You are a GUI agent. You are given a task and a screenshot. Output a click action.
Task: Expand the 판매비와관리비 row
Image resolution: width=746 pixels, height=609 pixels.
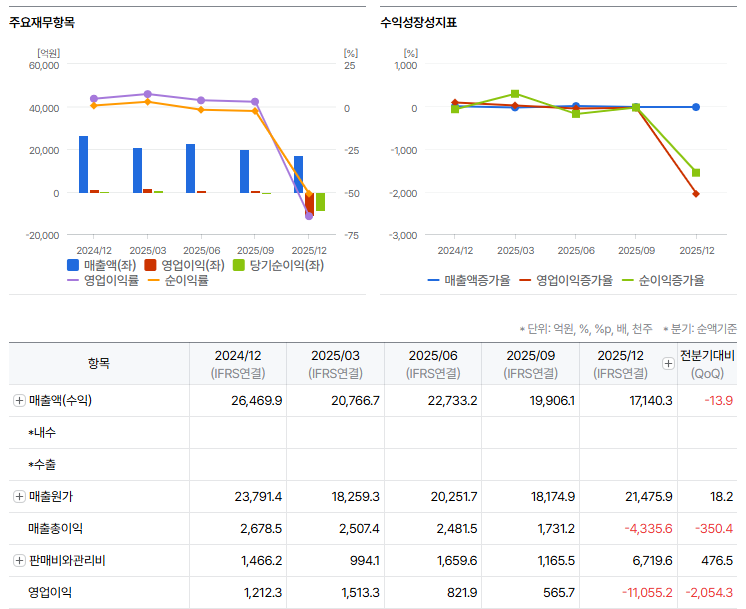pos(19,560)
